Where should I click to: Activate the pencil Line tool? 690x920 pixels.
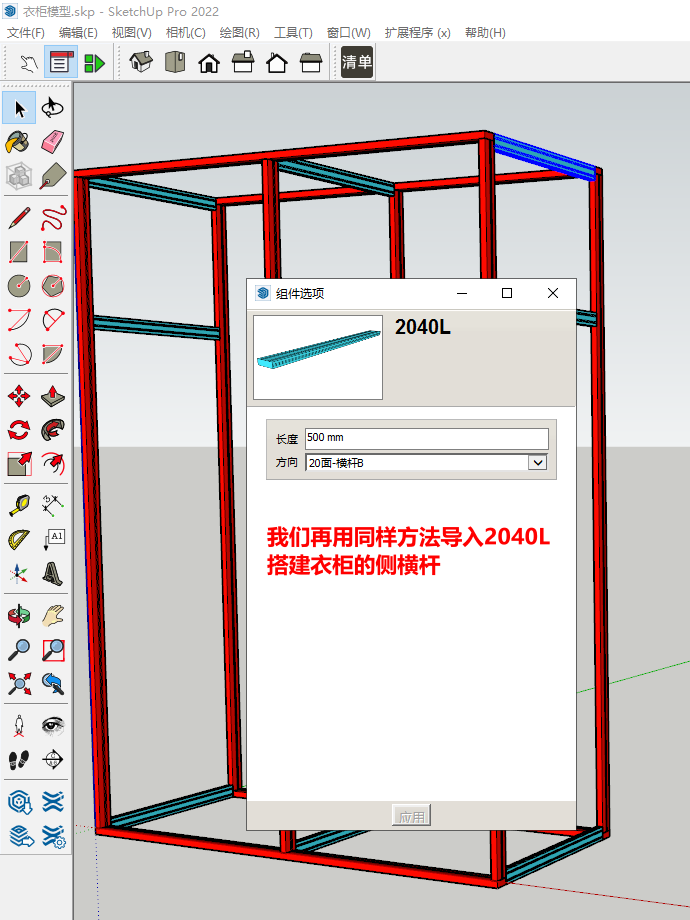click(x=18, y=216)
